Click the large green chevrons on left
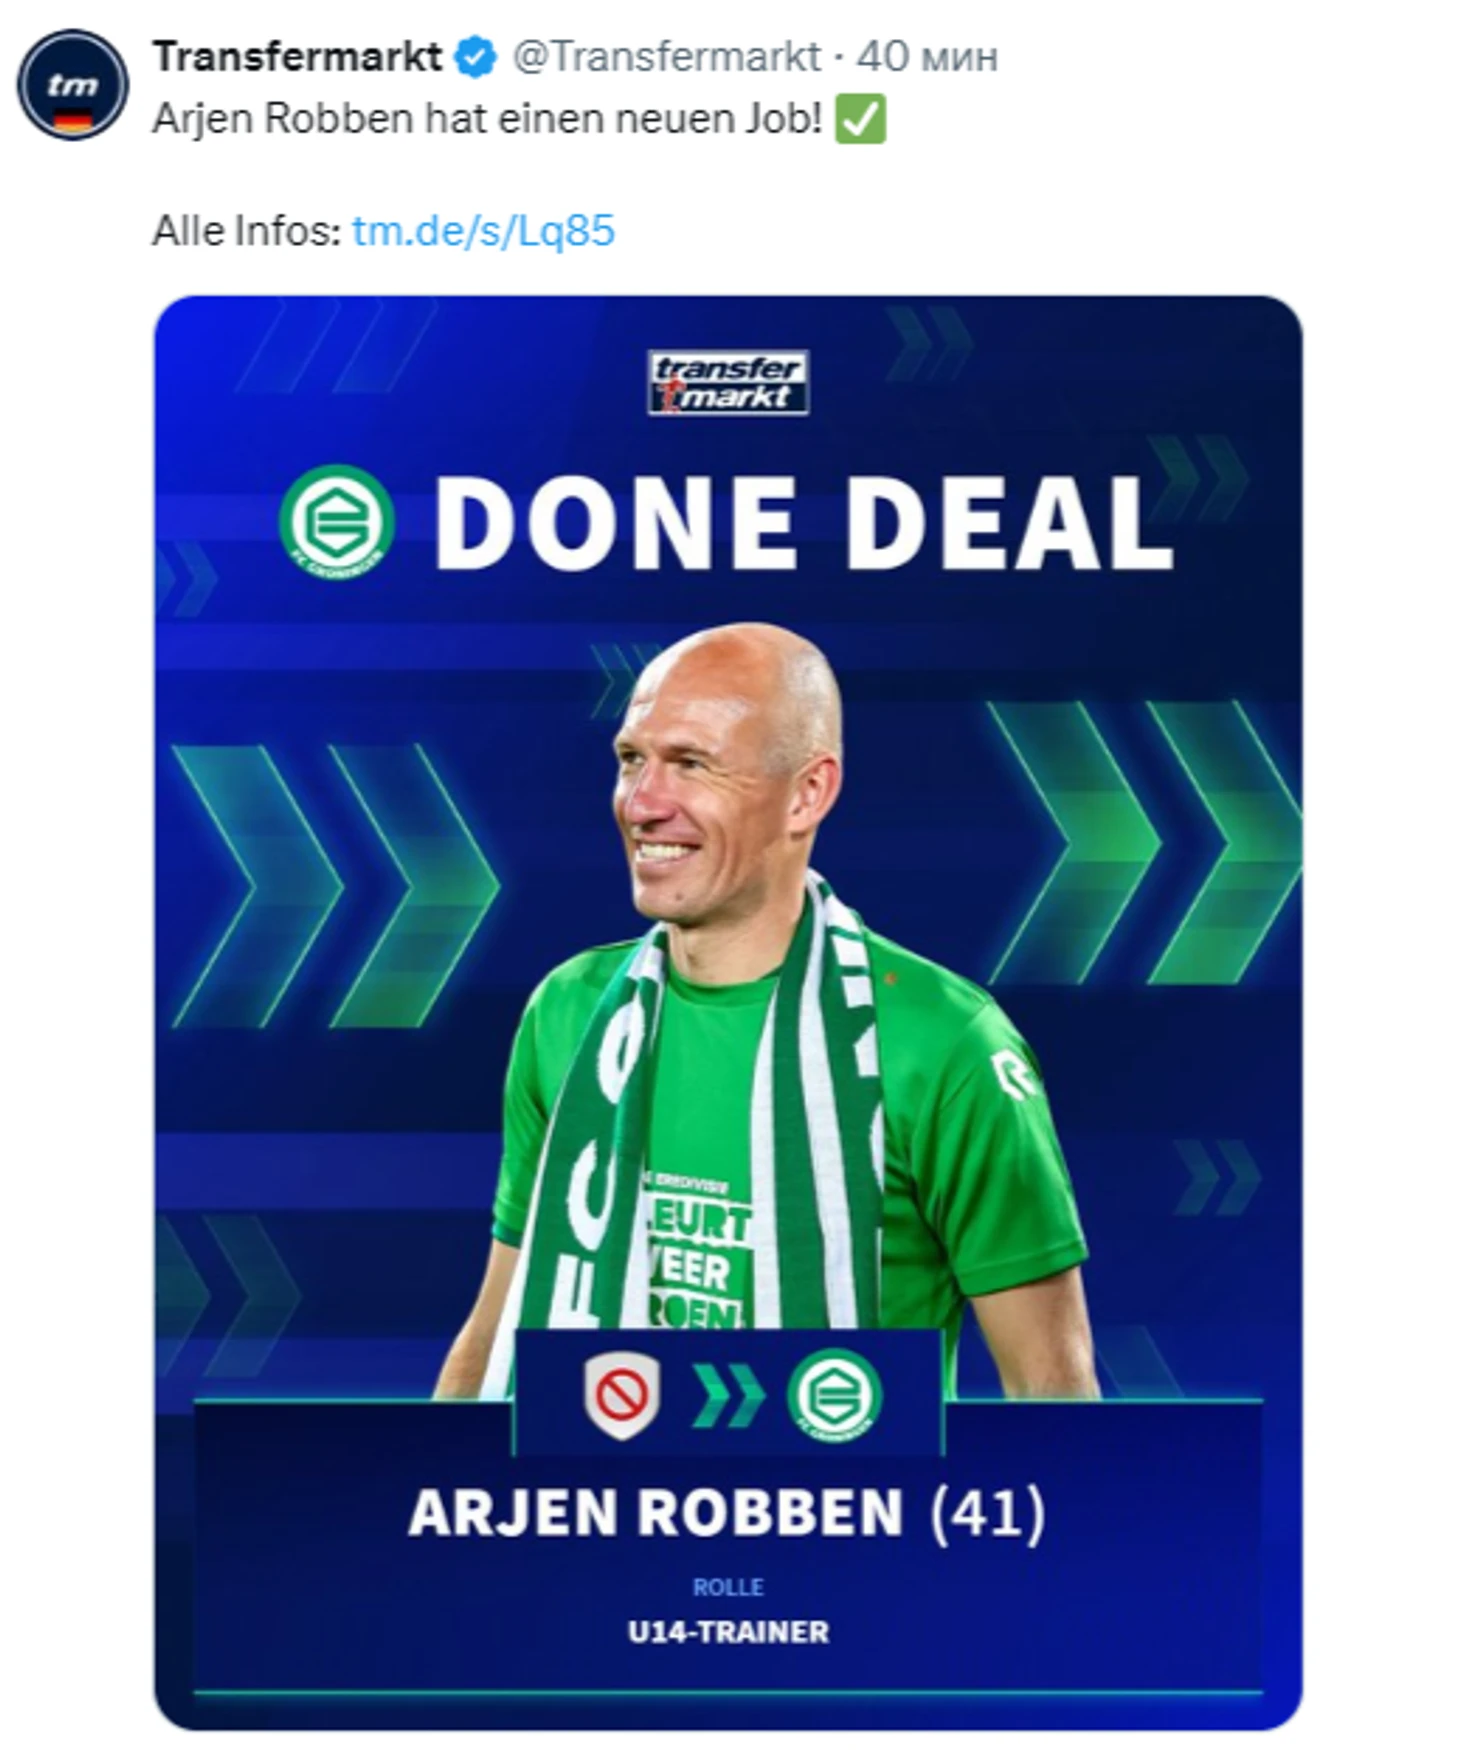The width and height of the screenshot is (1460, 1750). (335, 886)
